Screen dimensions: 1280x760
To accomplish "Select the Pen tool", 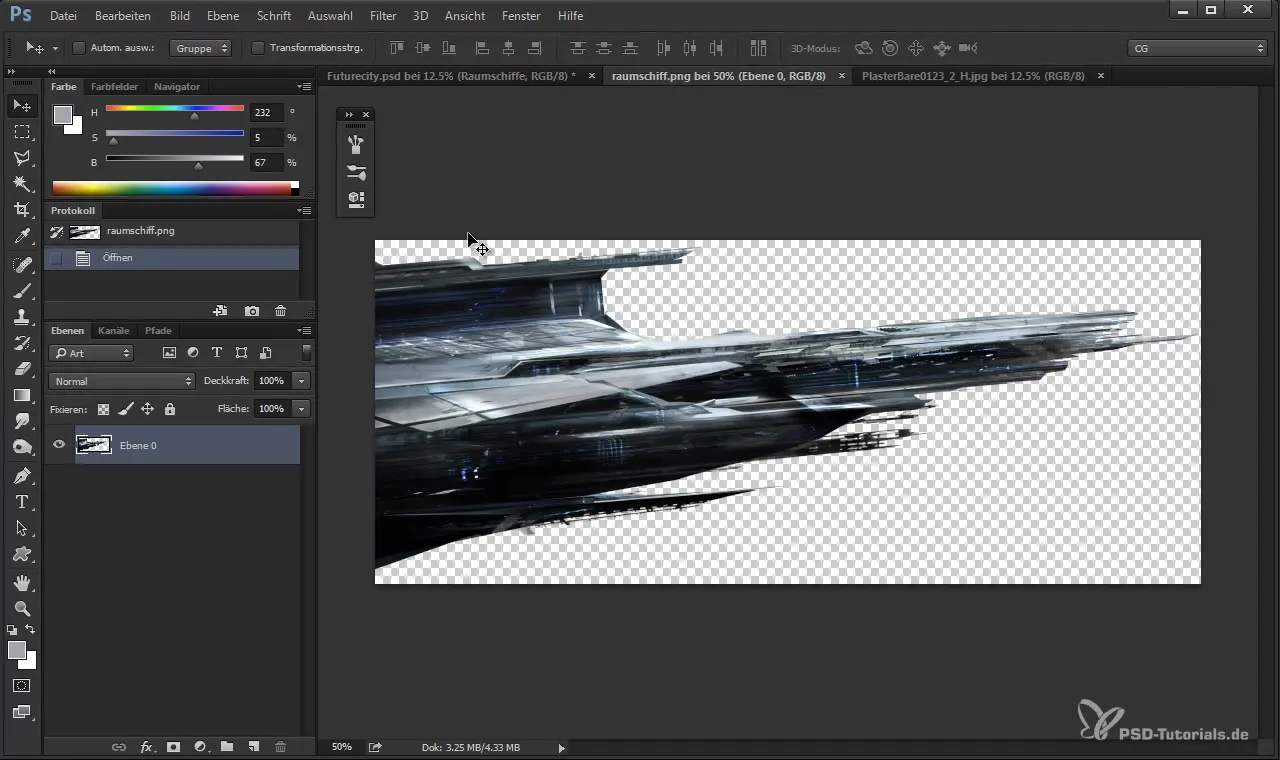I will (22, 476).
